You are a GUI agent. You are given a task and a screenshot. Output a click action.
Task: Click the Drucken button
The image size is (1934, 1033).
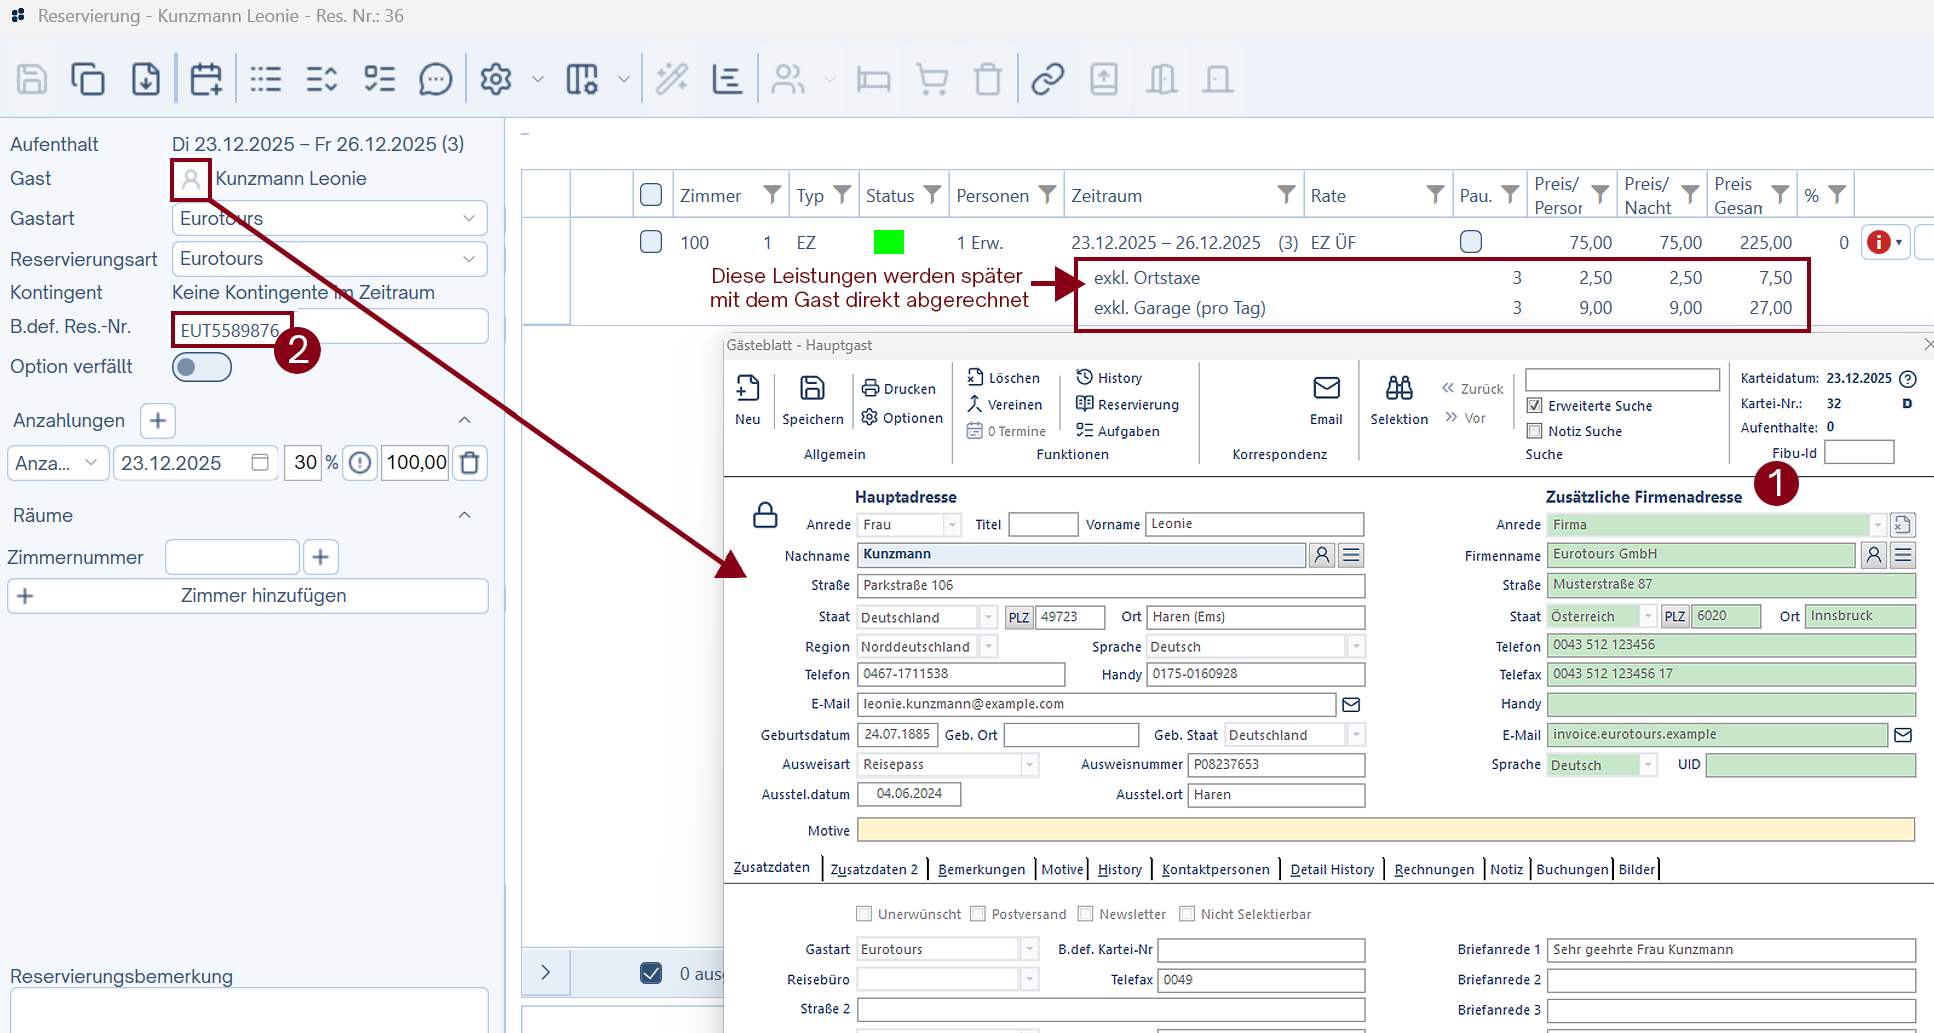pos(899,389)
